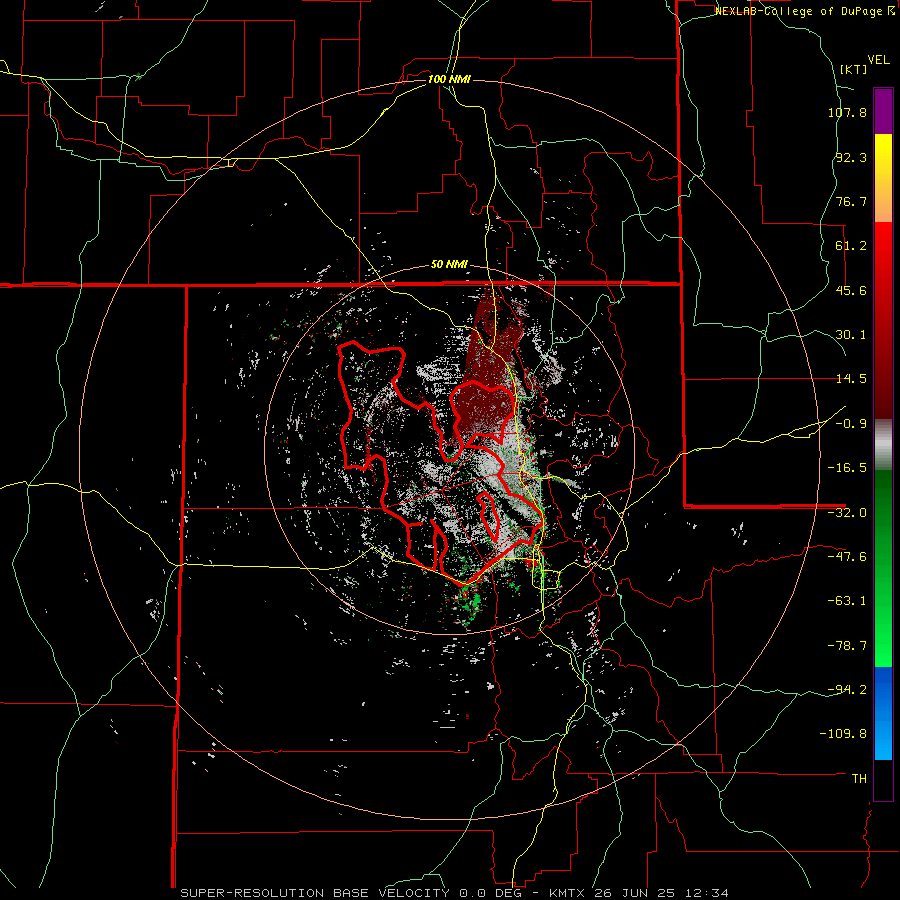
Task: Click the 61.2 velocity scale value
Action: point(851,246)
